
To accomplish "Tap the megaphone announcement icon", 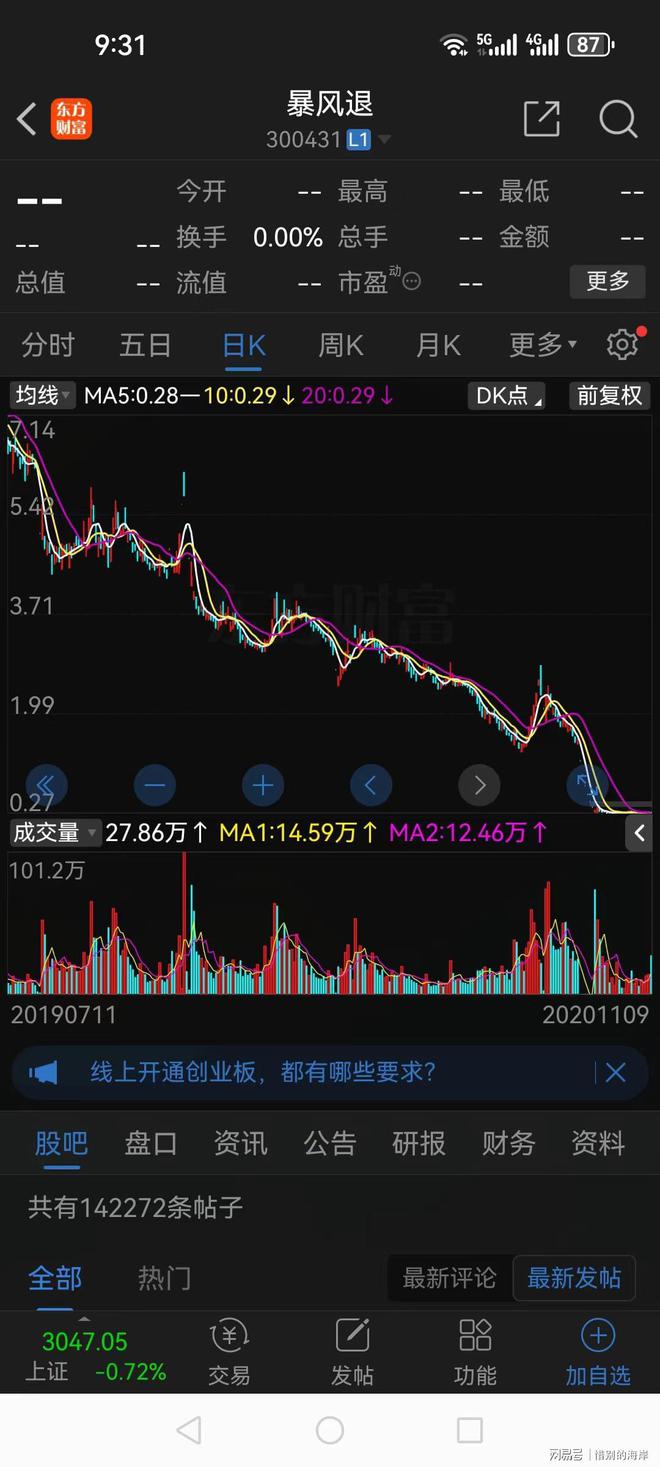I will [x=43, y=1073].
